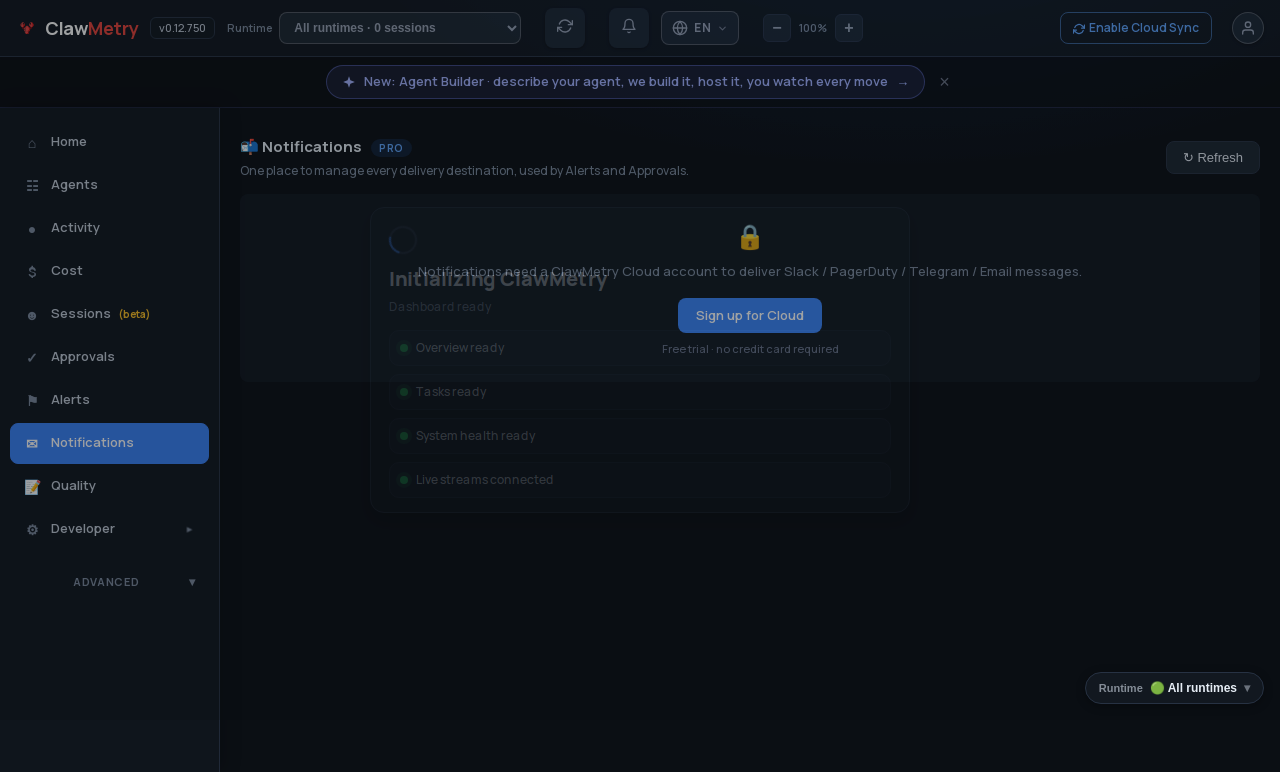Image resolution: width=1280 pixels, height=772 pixels.
Task: Click the Home house icon
Action: click(x=32, y=143)
